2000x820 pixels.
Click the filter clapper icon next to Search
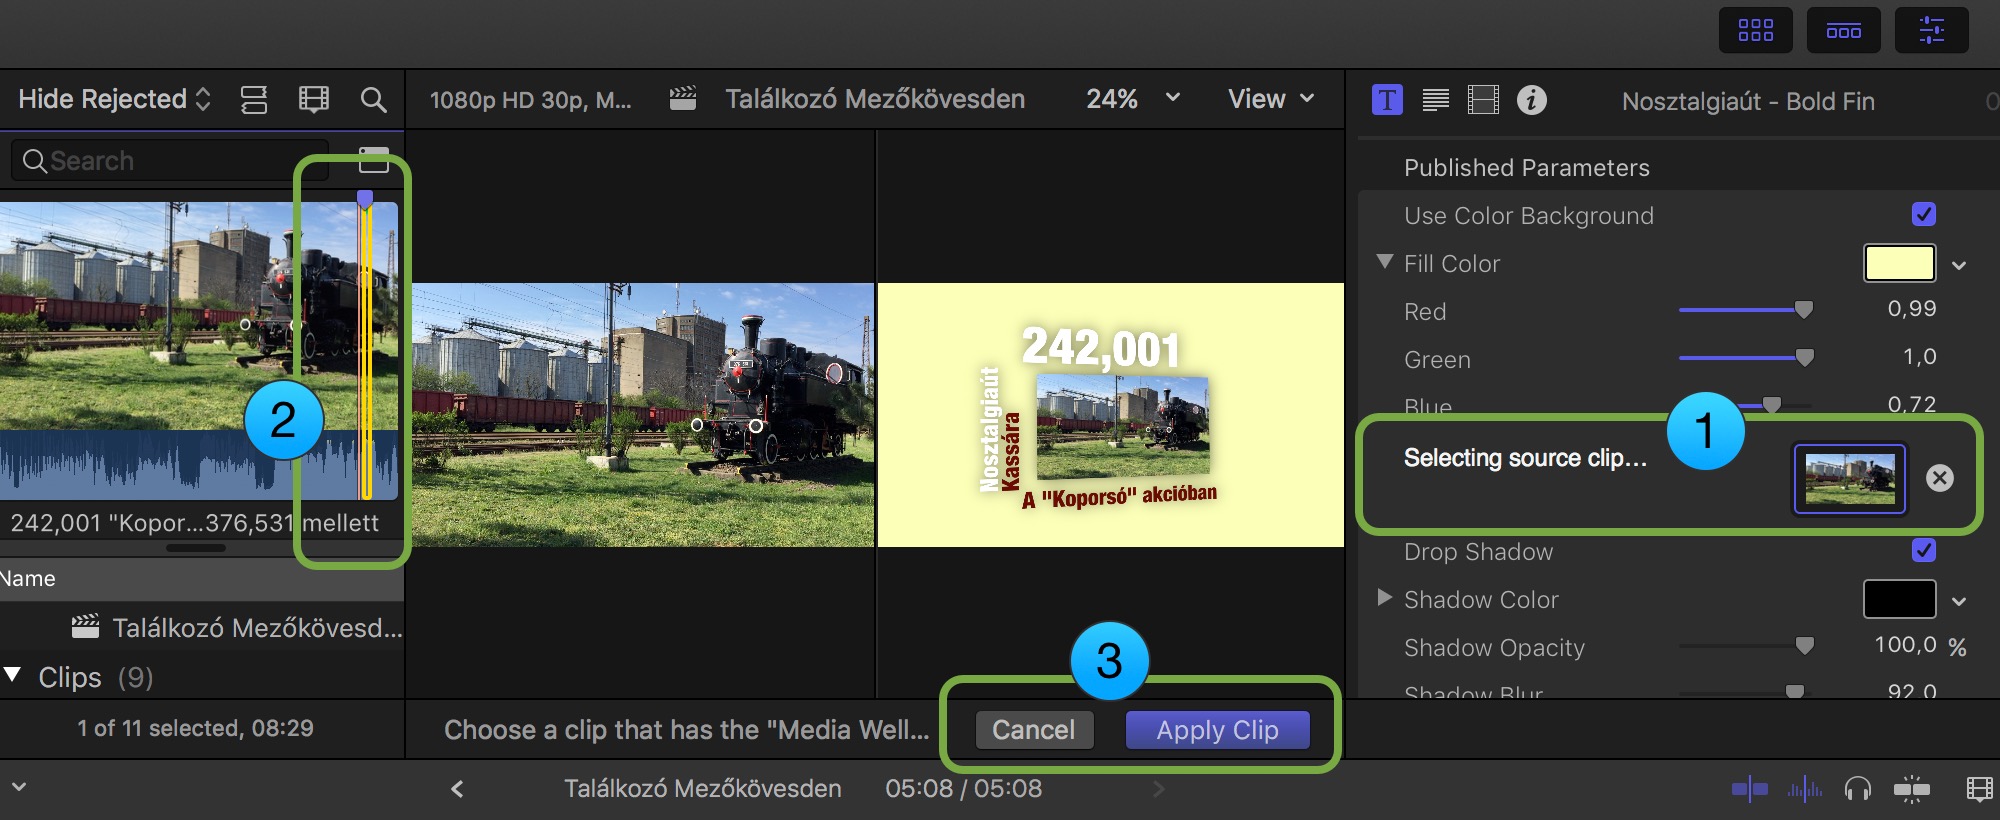[x=373, y=160]
